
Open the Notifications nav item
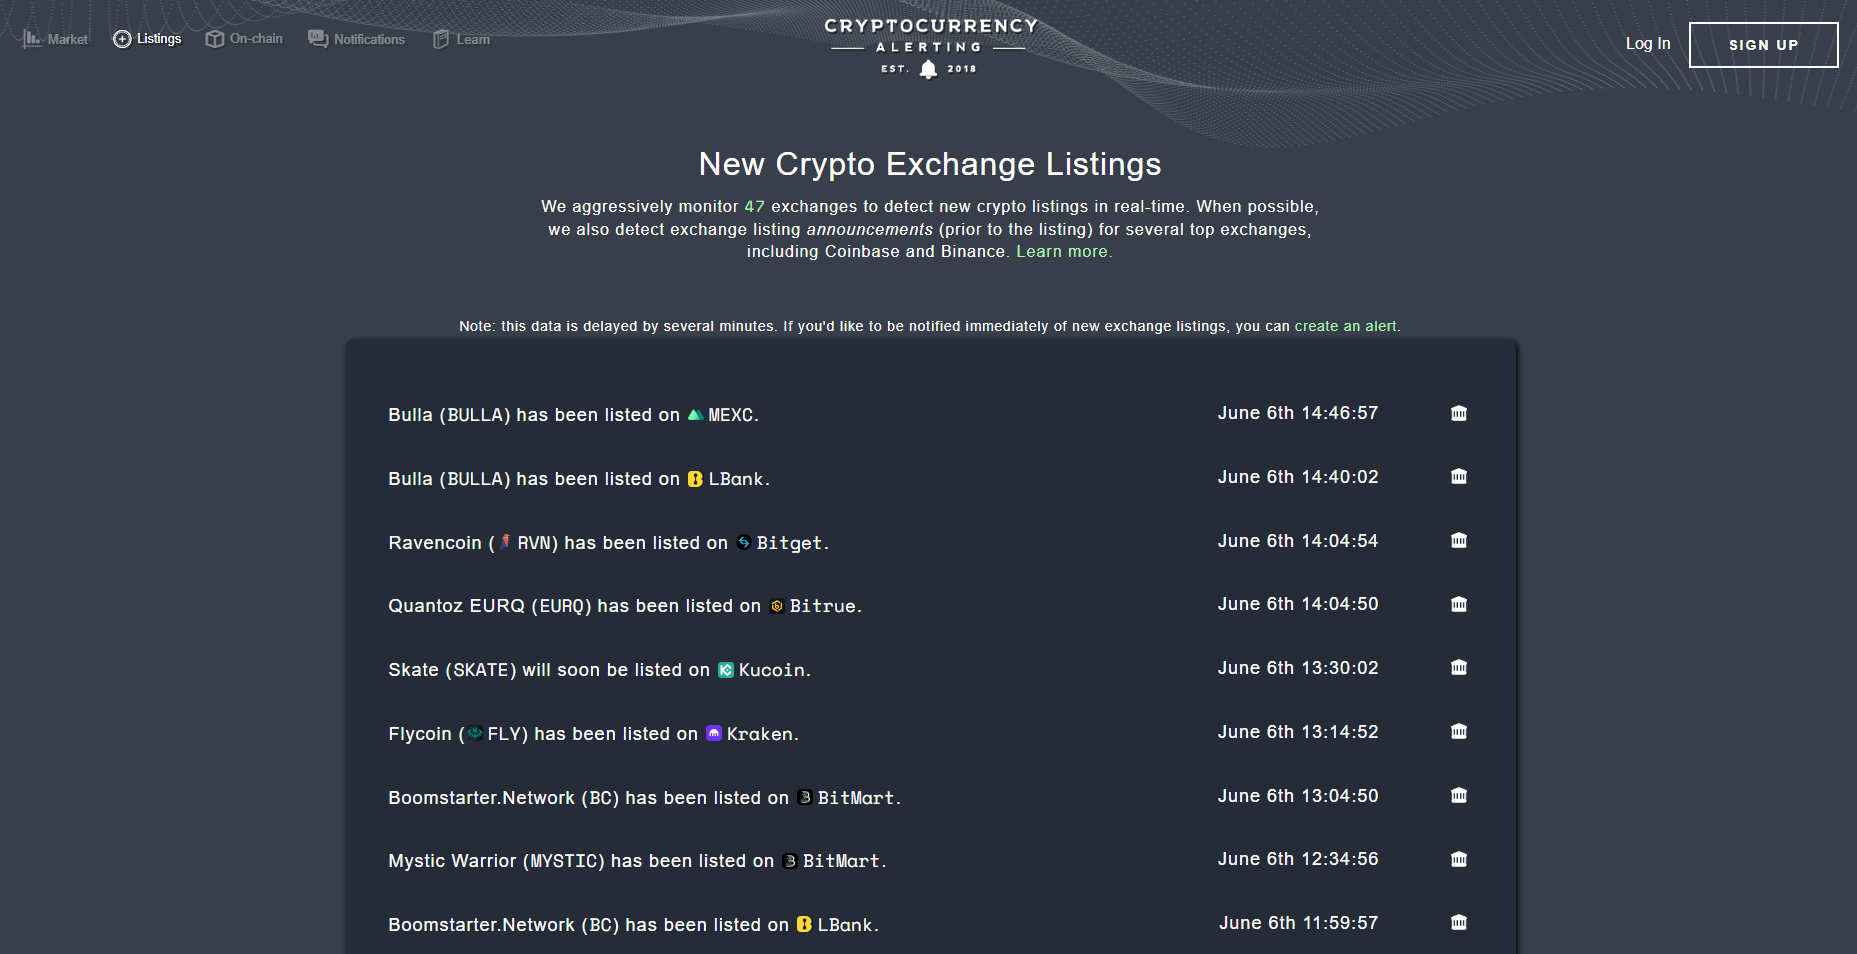pyautogui.click(x=357, y=39)
